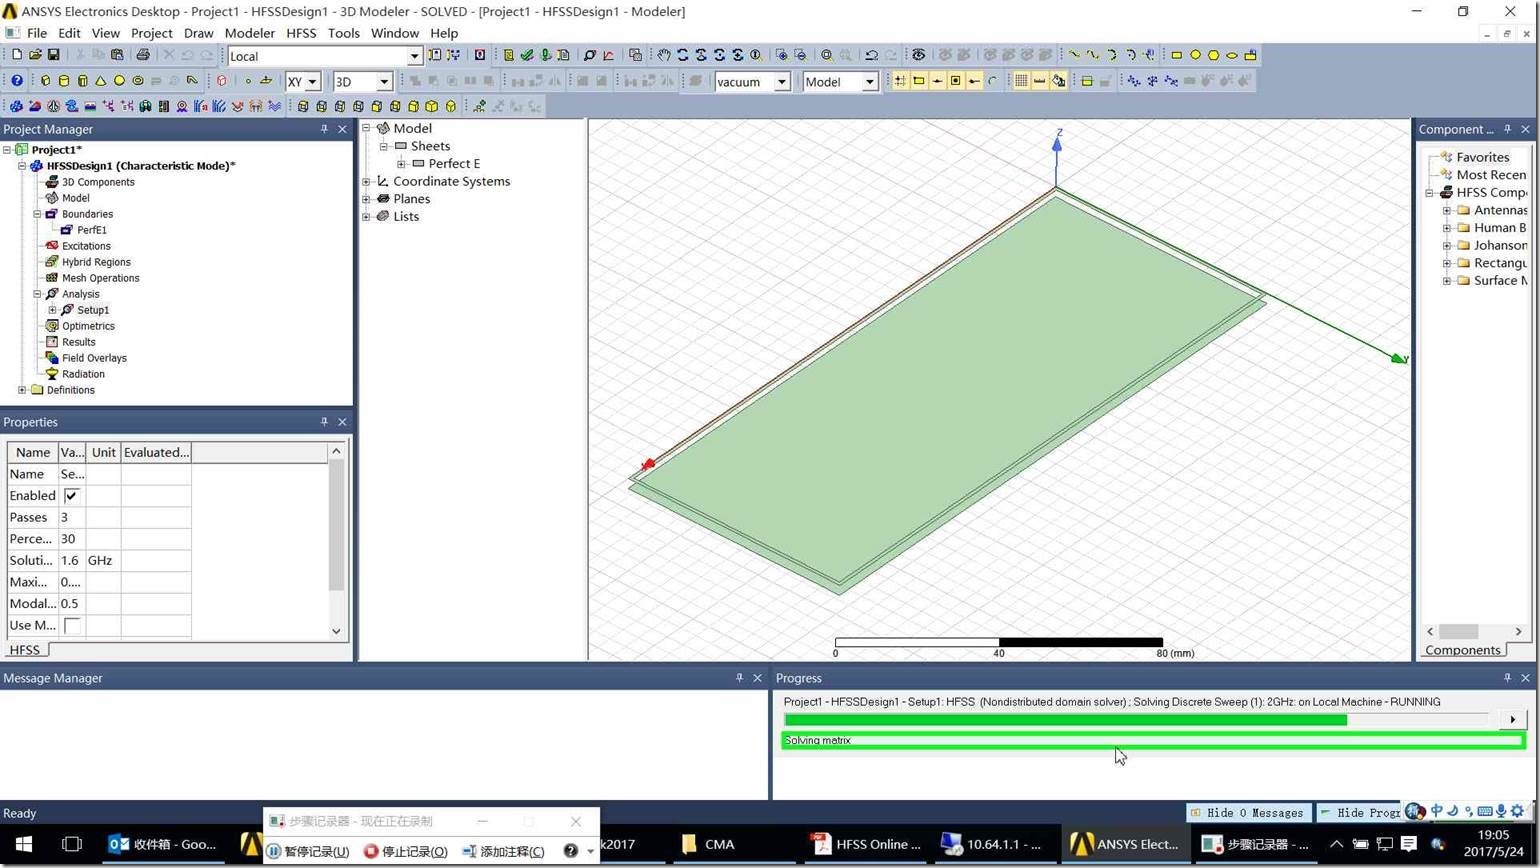Select the Draw regular polygon tool
The width and height of the screenshot is (1540, 868).
[x=1214, y=55]
